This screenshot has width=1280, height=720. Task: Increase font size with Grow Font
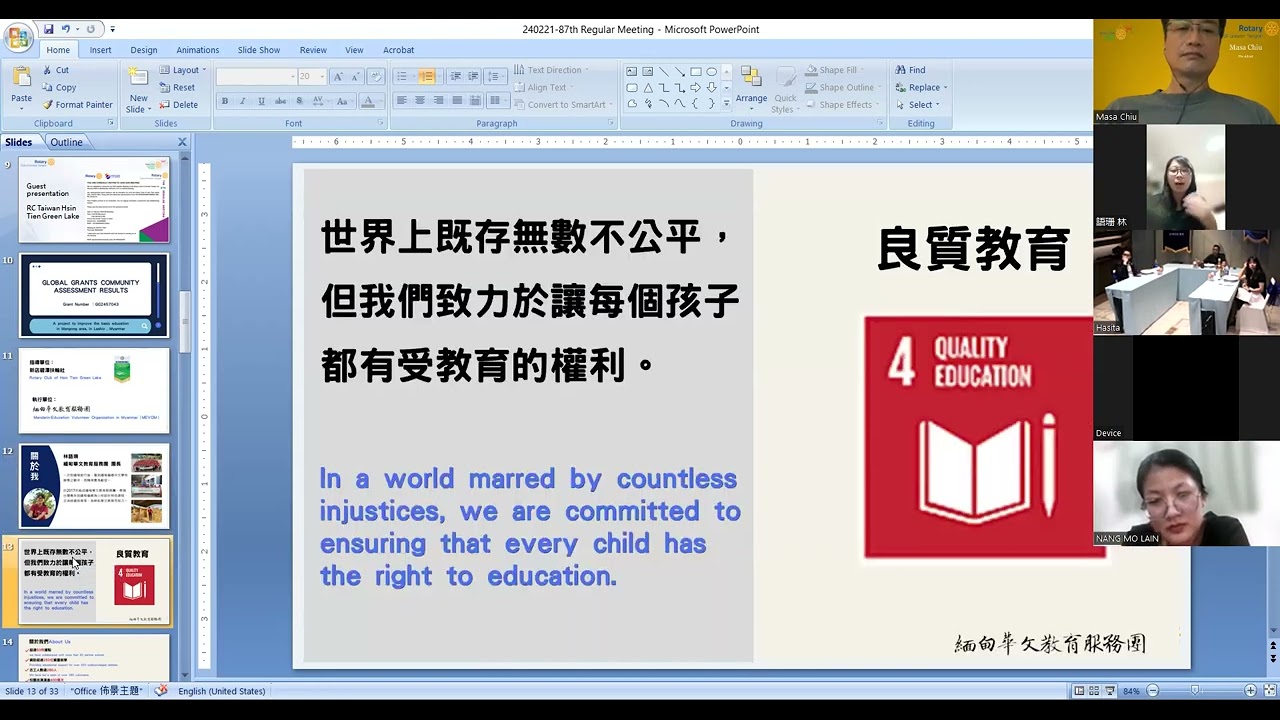tap(337, 77)
